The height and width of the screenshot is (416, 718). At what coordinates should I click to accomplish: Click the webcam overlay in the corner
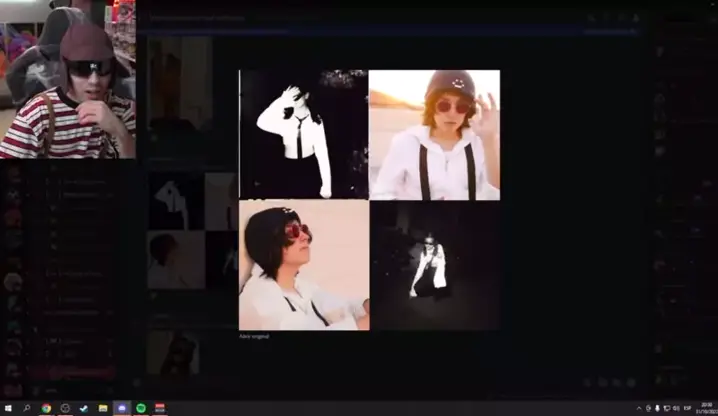click(x=67, y=79)
